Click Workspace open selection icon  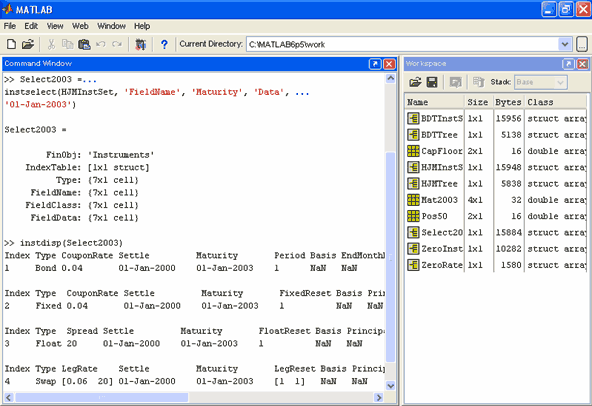(455, 82)
